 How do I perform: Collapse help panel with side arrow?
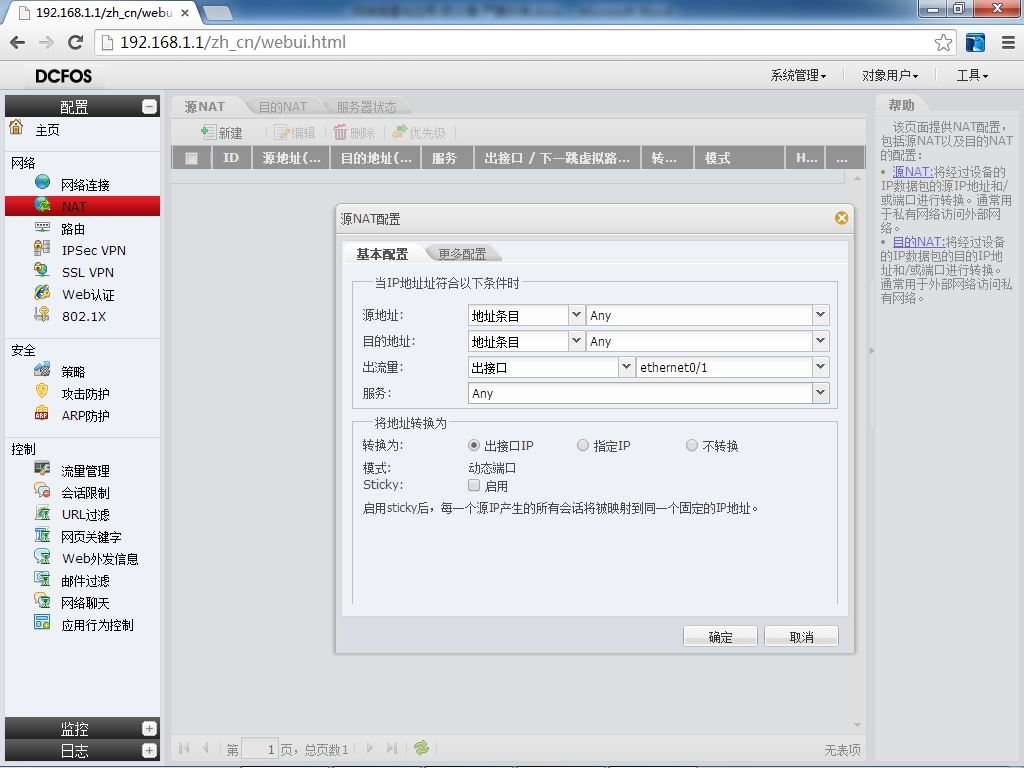point(871,351)
